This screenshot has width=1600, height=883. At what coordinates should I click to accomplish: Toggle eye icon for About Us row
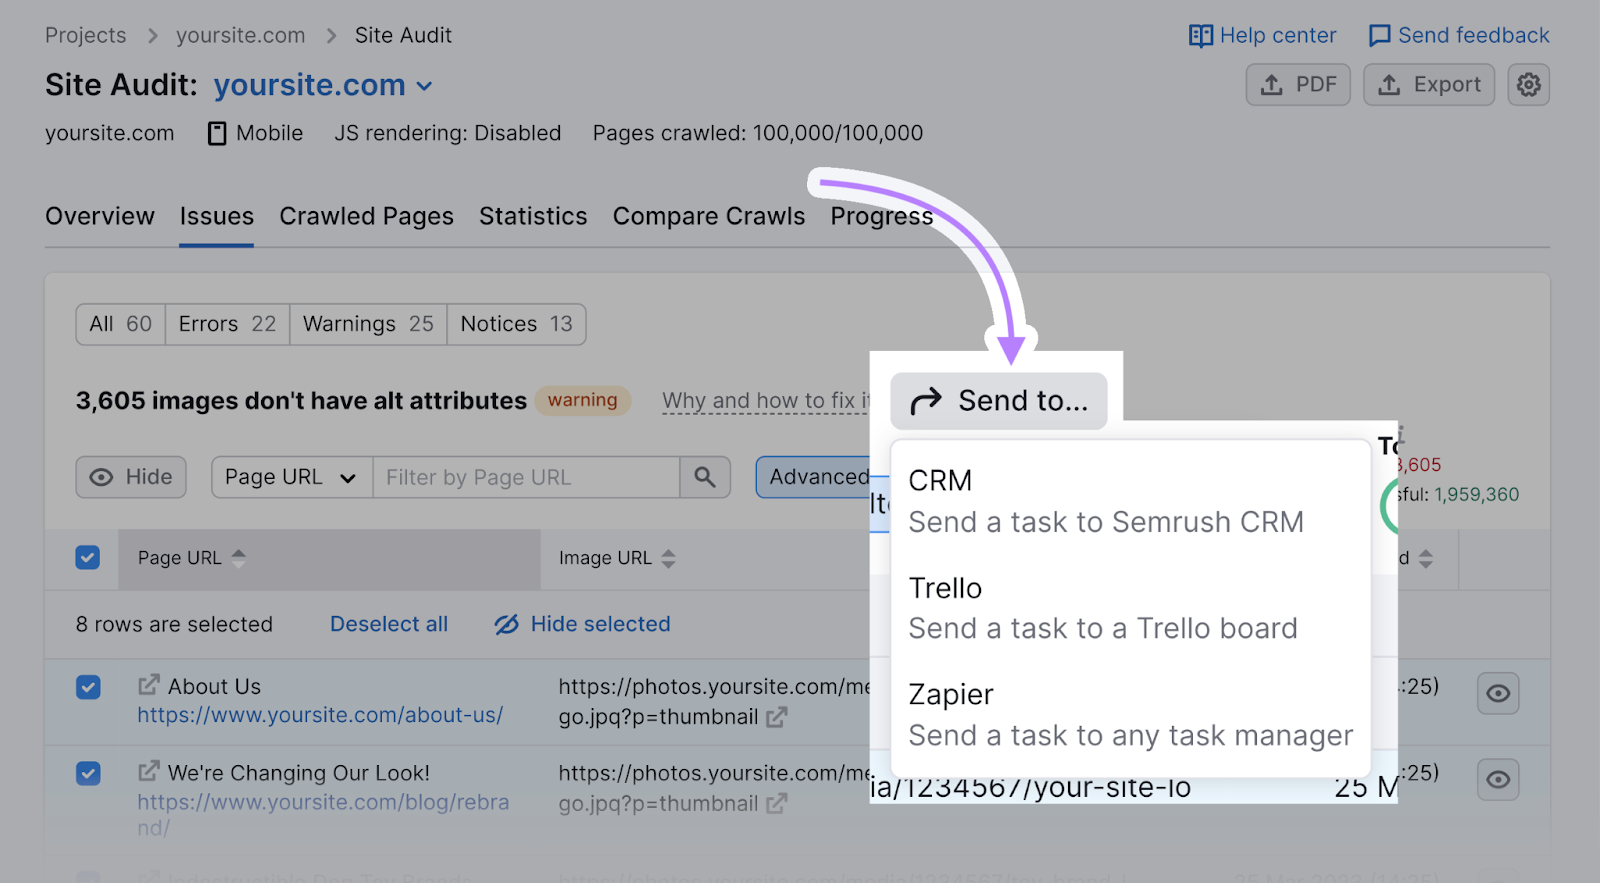(1498, 693)
